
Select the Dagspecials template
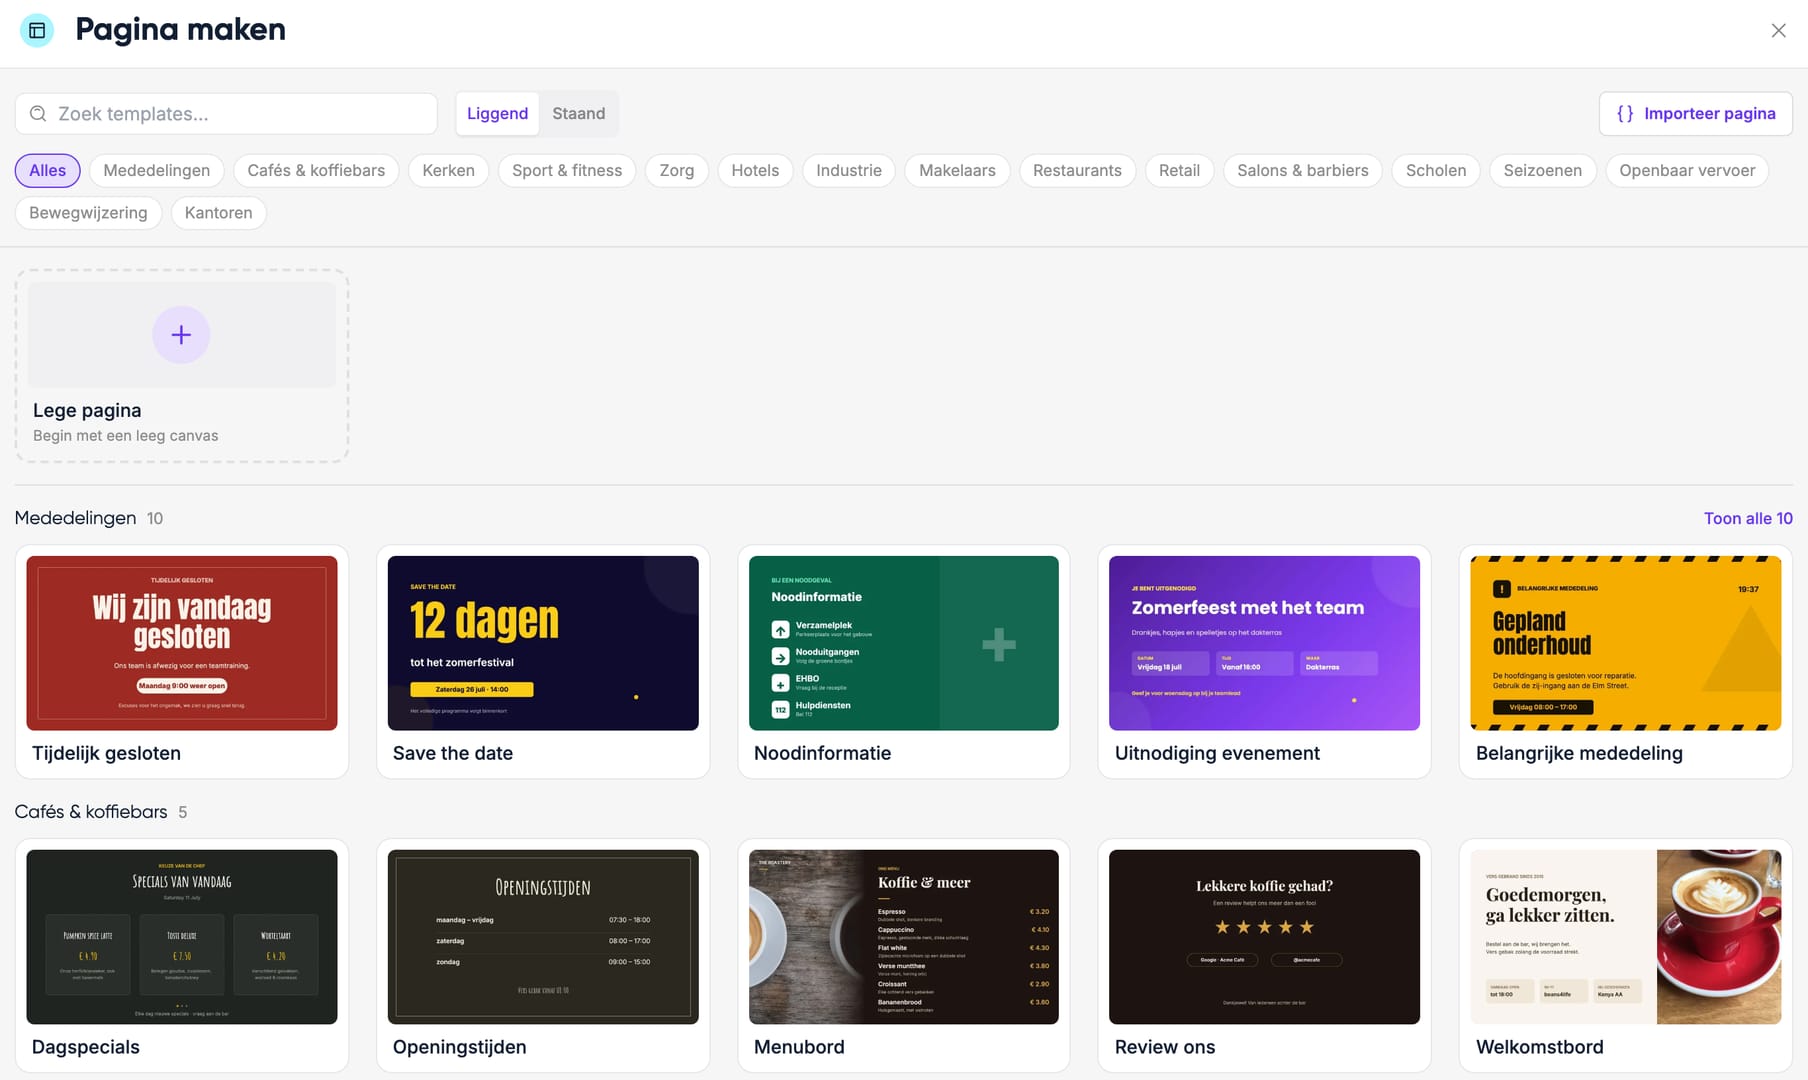click(x=182, y=956)
